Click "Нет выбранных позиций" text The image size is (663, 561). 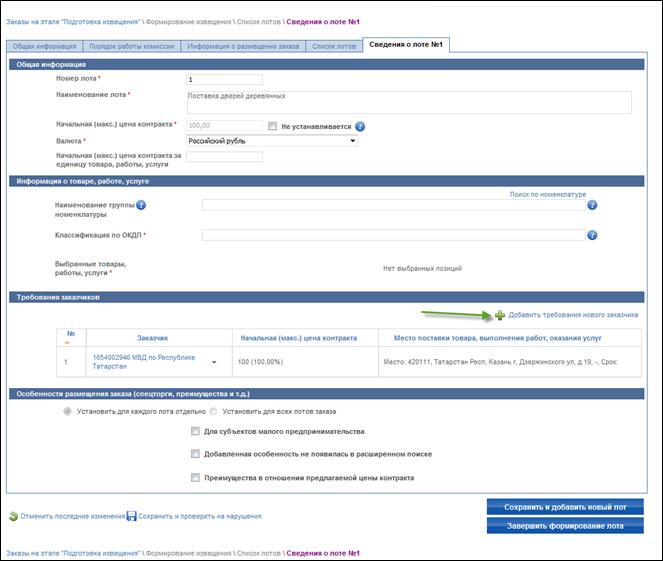click(422, 268)
